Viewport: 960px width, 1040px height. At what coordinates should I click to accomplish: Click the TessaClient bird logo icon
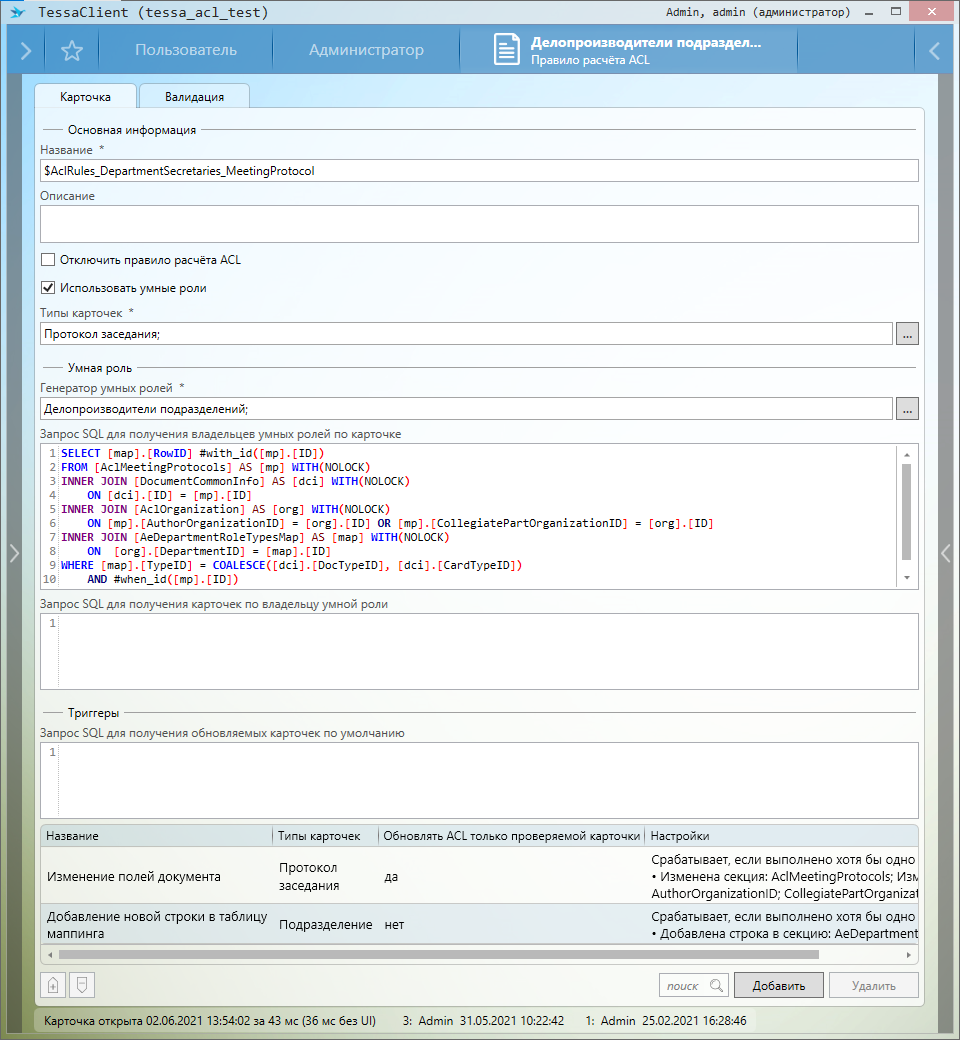pos(17,12)
